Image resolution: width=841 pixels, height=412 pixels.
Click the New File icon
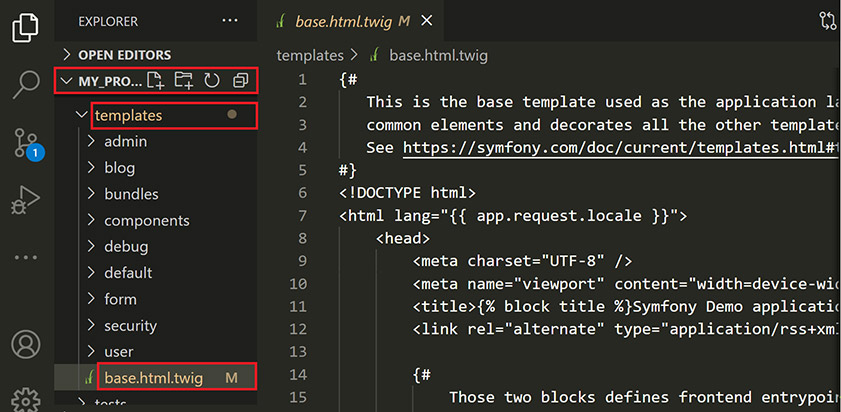click(x=155, y=81)
